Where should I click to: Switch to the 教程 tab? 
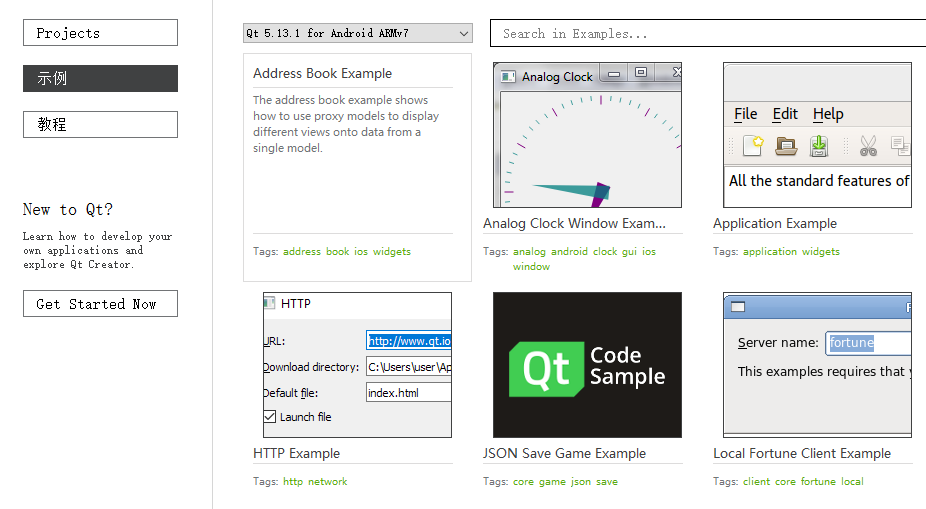pos(100,124)
